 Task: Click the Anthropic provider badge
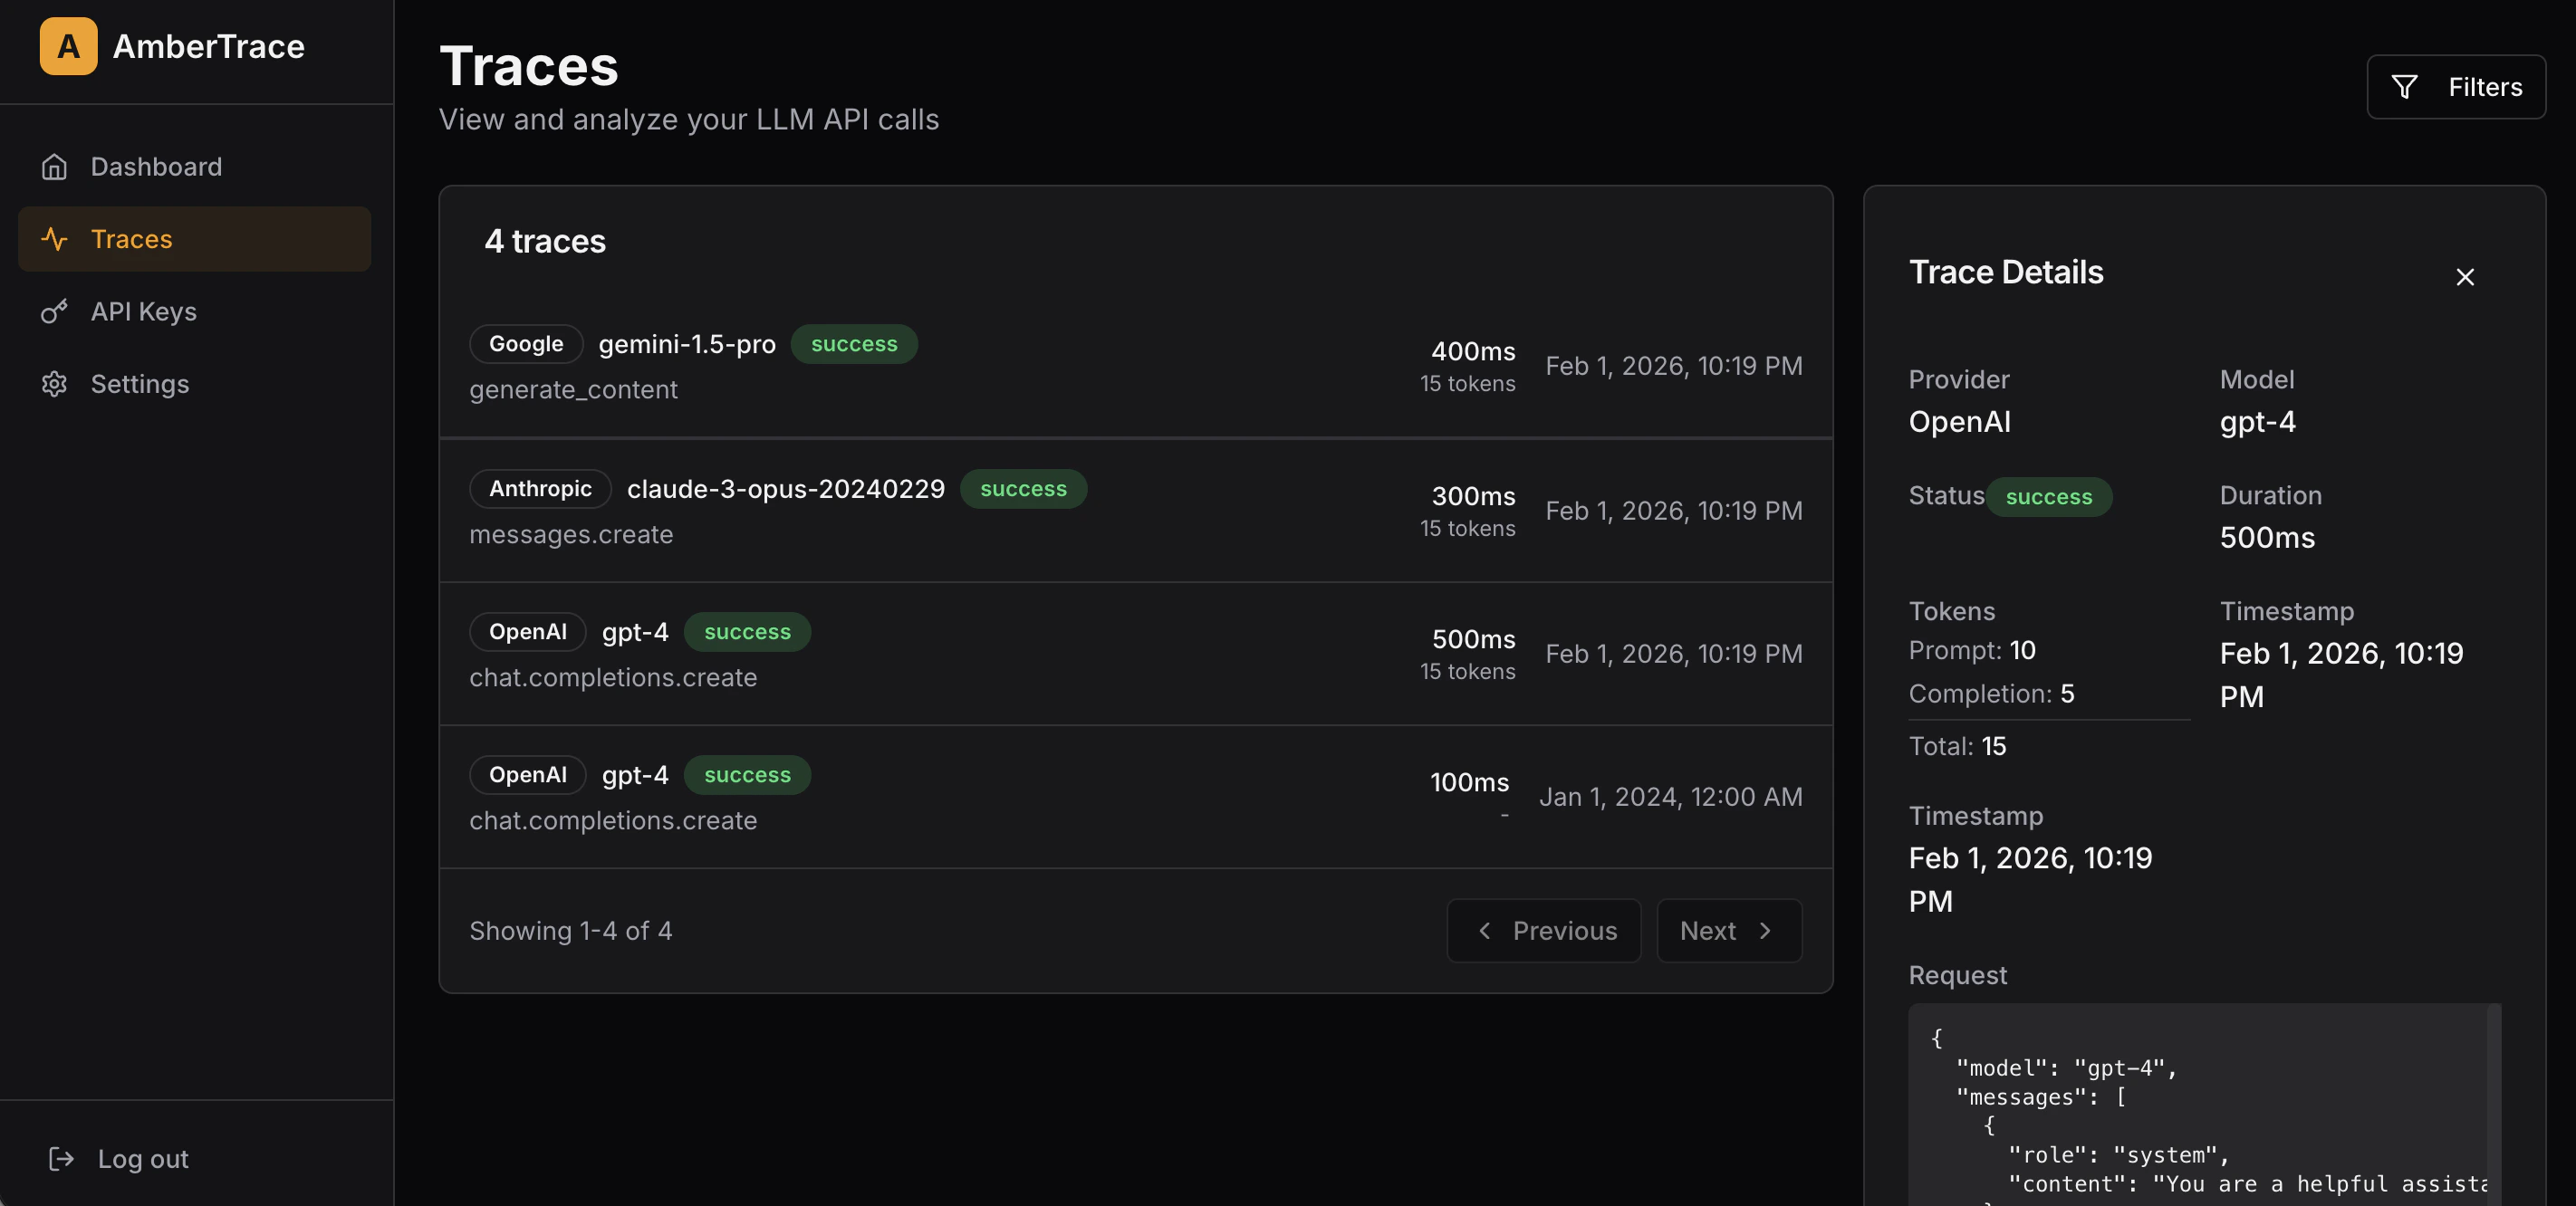540,489
